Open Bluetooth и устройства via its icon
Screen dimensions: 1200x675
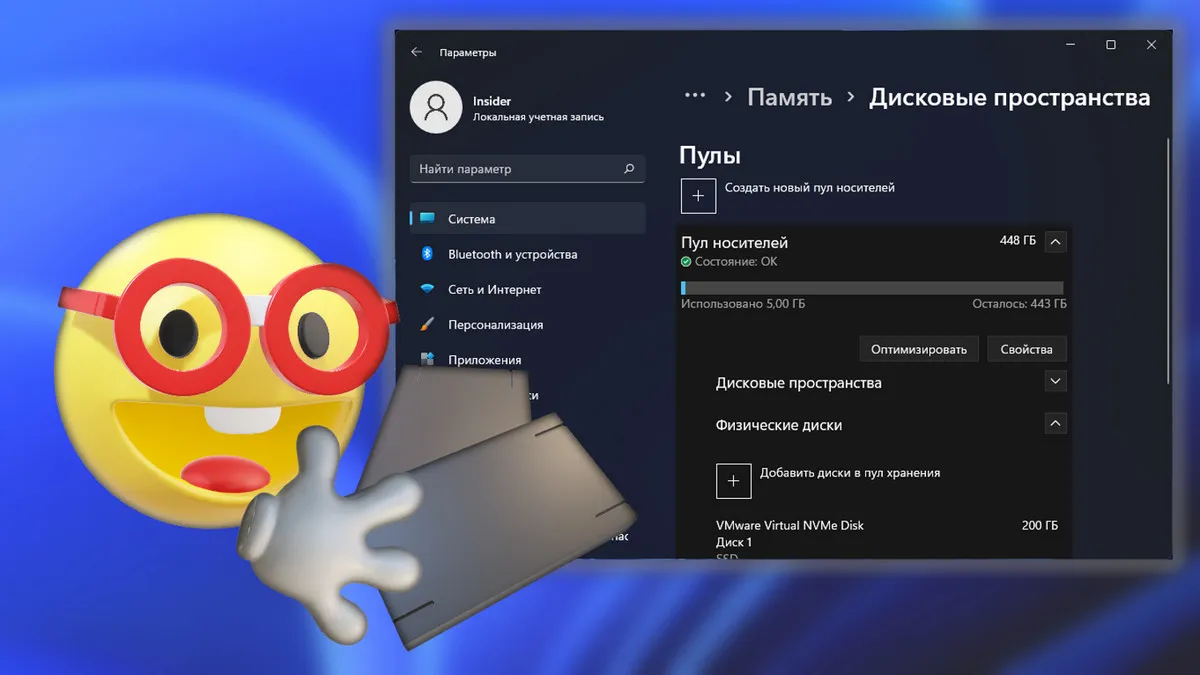pos(426,254)
